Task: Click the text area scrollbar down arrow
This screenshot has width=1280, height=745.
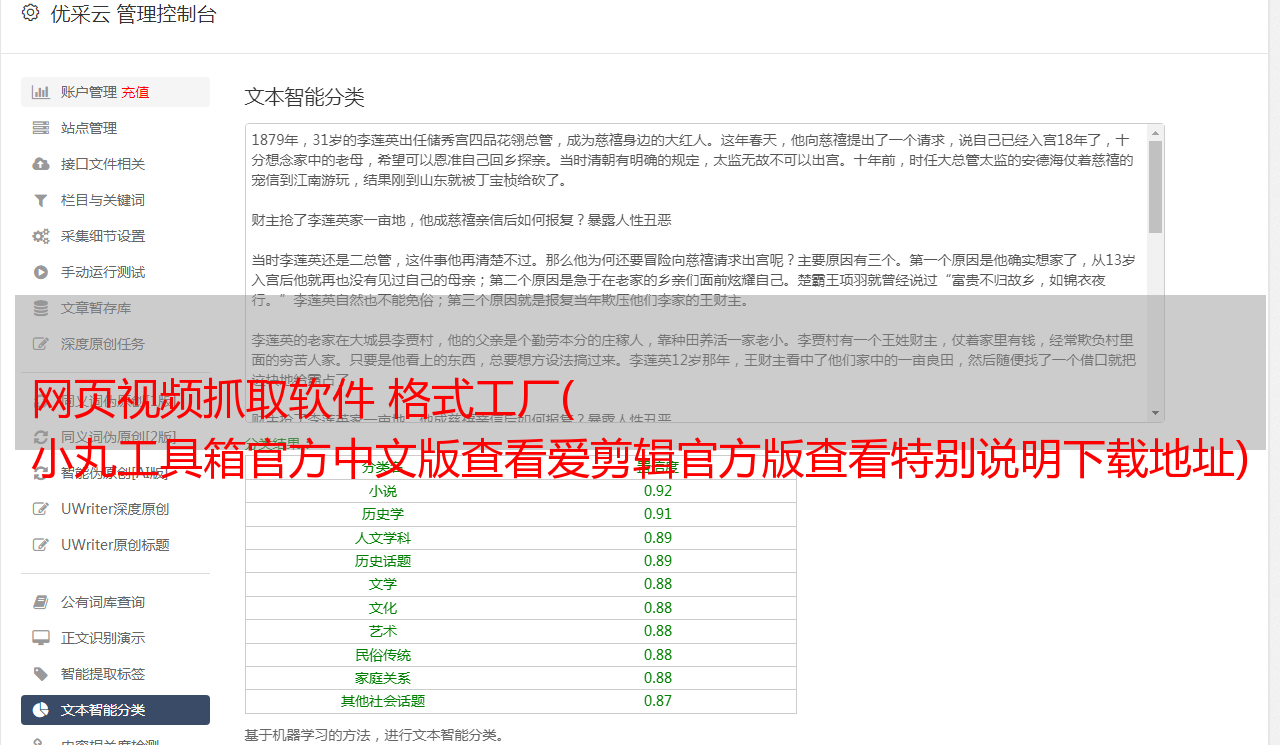Action: click(1155, 413)
